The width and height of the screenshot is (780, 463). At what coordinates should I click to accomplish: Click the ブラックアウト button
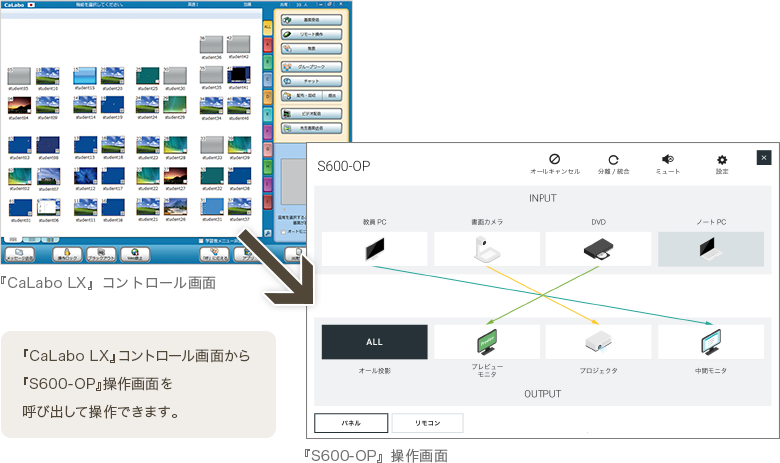pos(101,255)
